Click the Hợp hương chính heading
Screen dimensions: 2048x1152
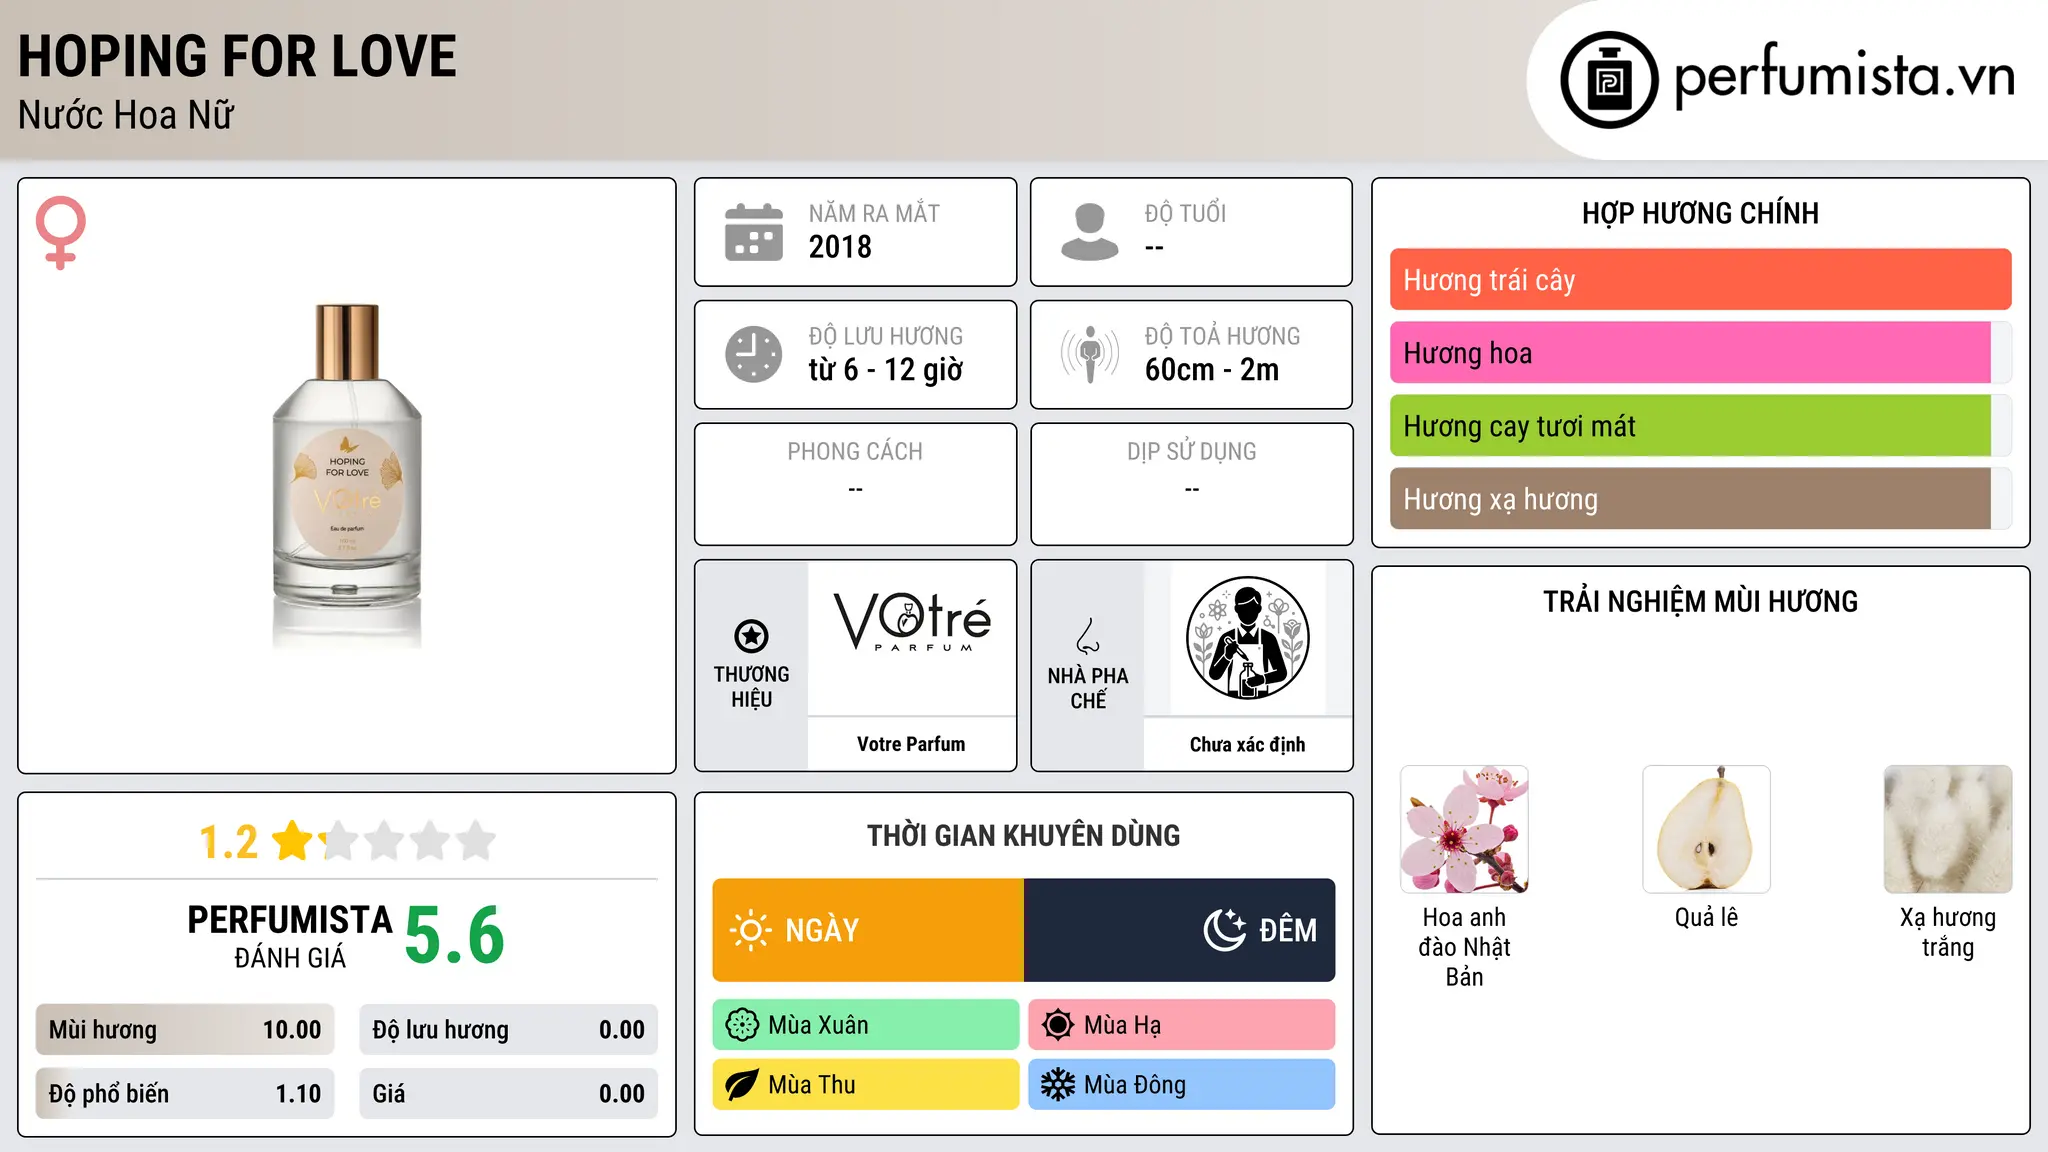(1700, 213)
